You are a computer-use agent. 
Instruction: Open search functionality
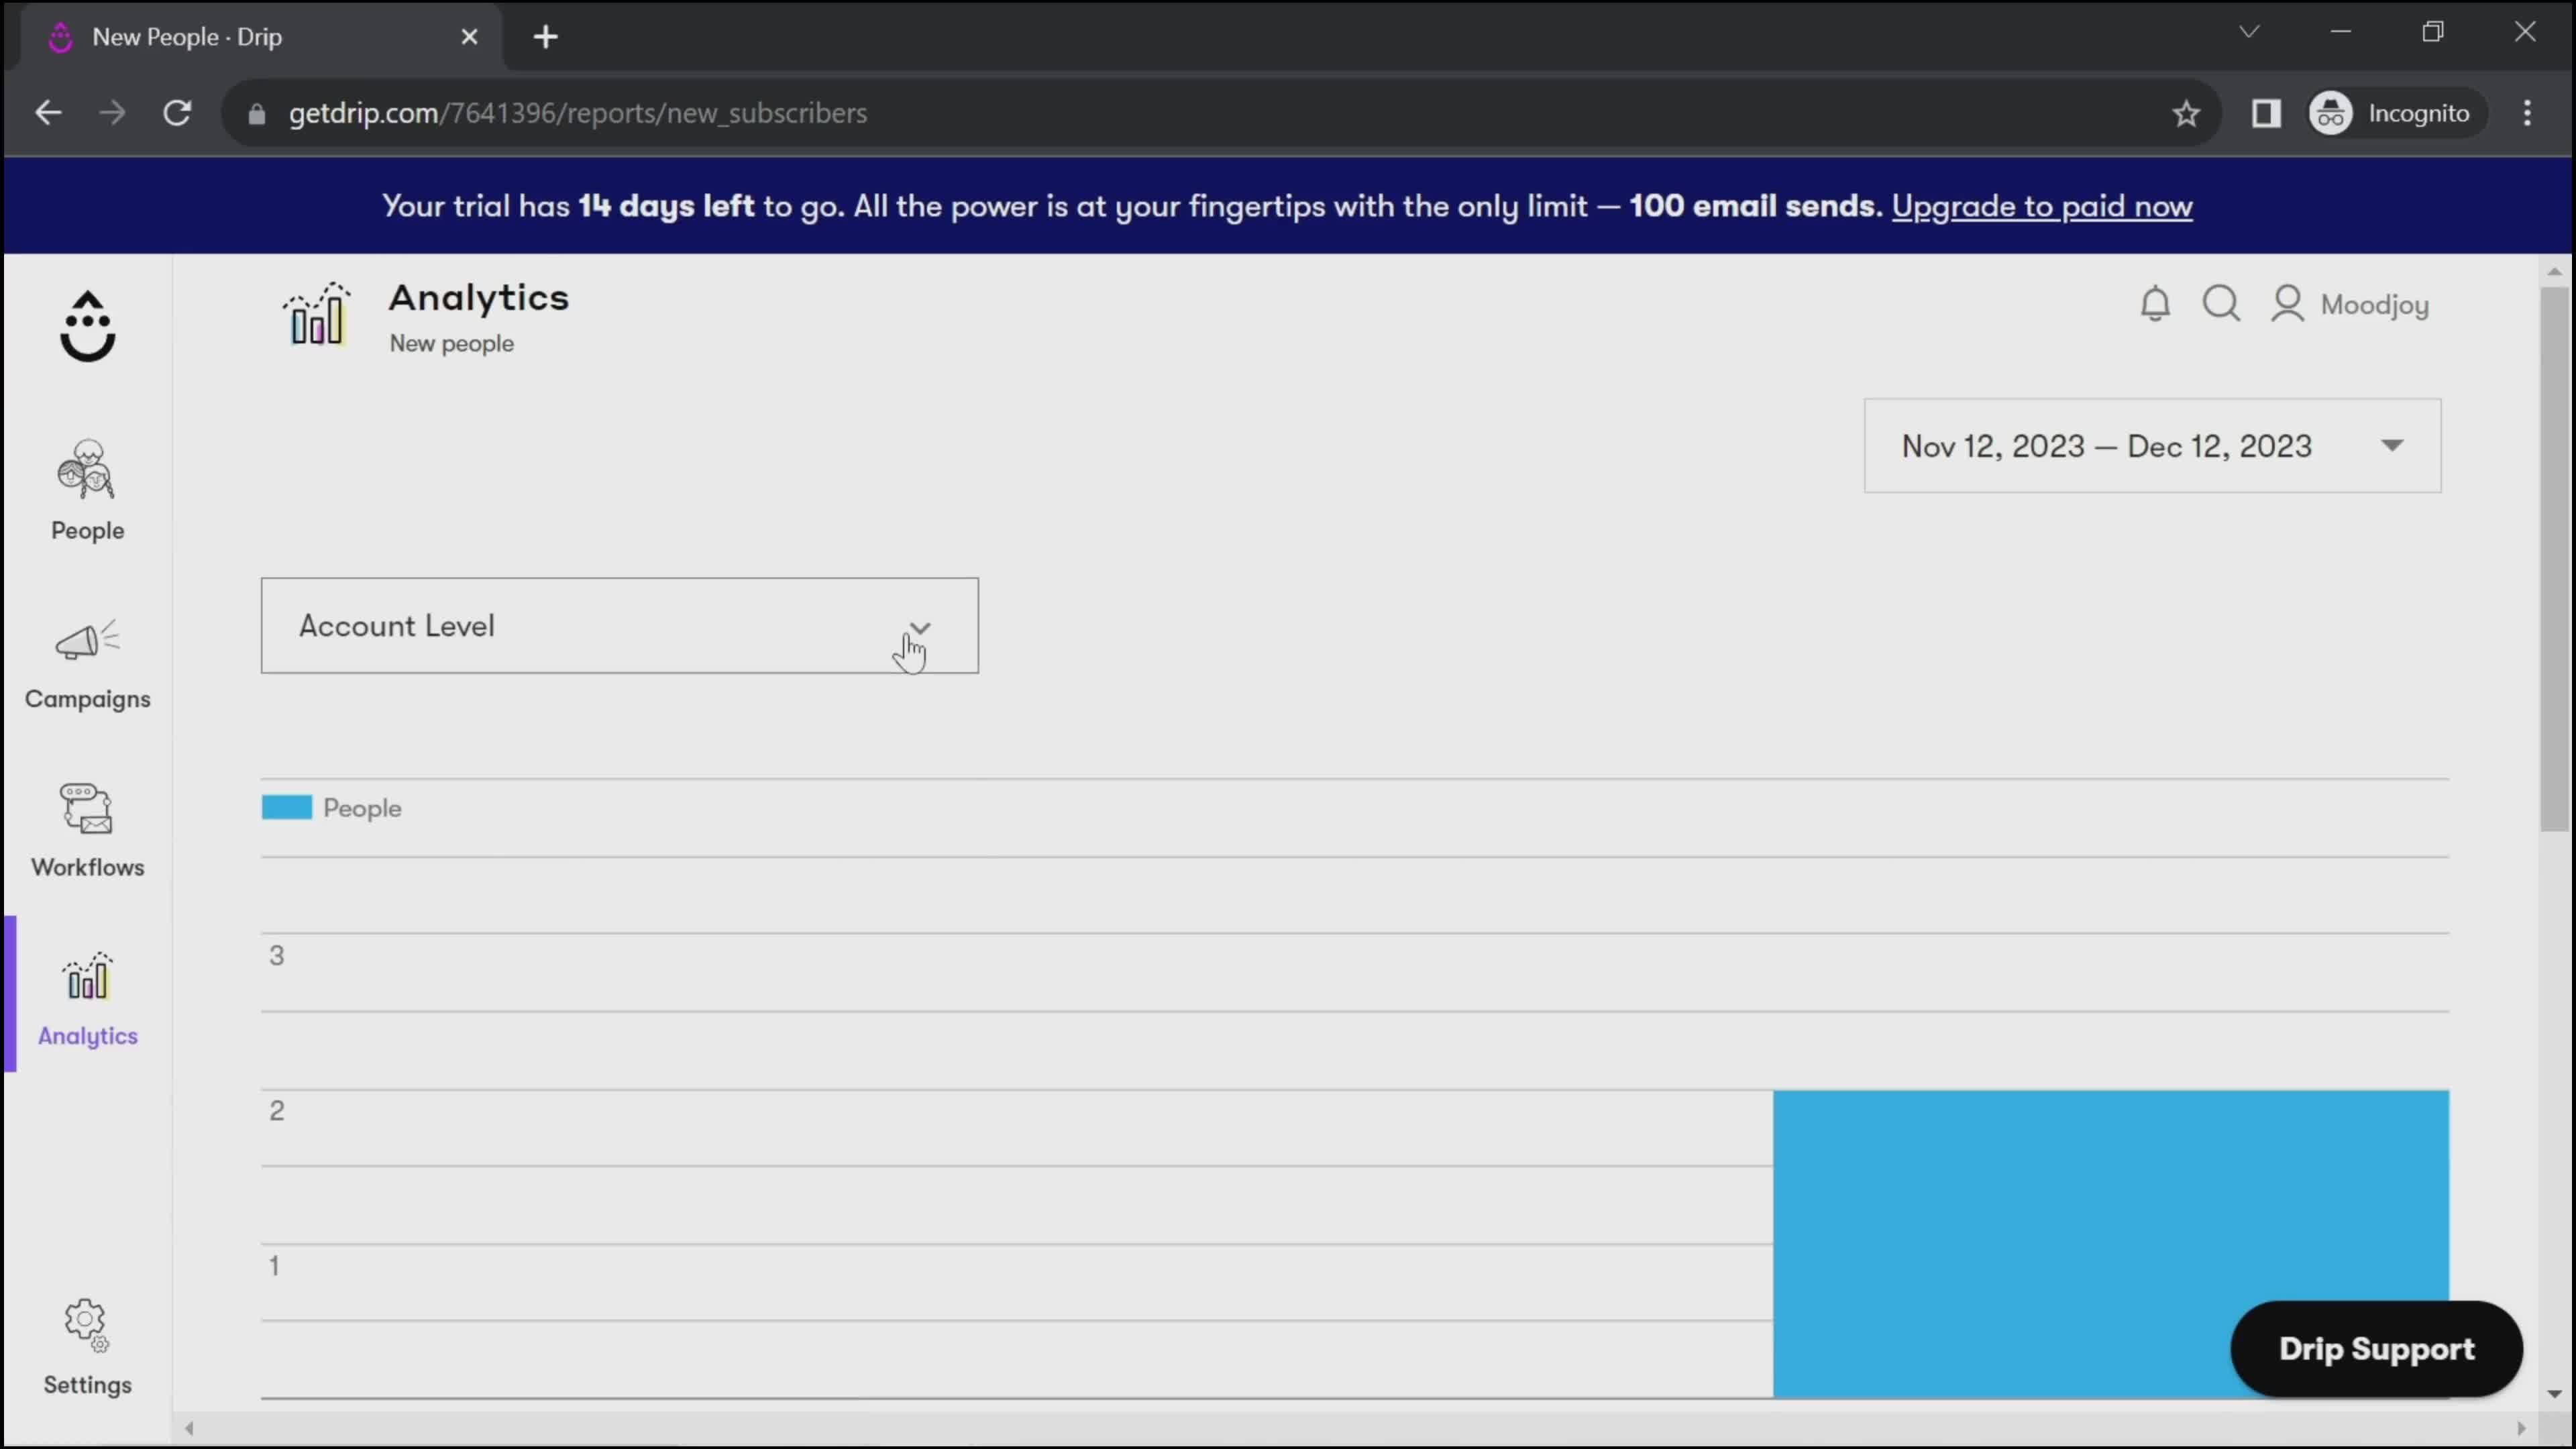click(x=2222, y=303)
